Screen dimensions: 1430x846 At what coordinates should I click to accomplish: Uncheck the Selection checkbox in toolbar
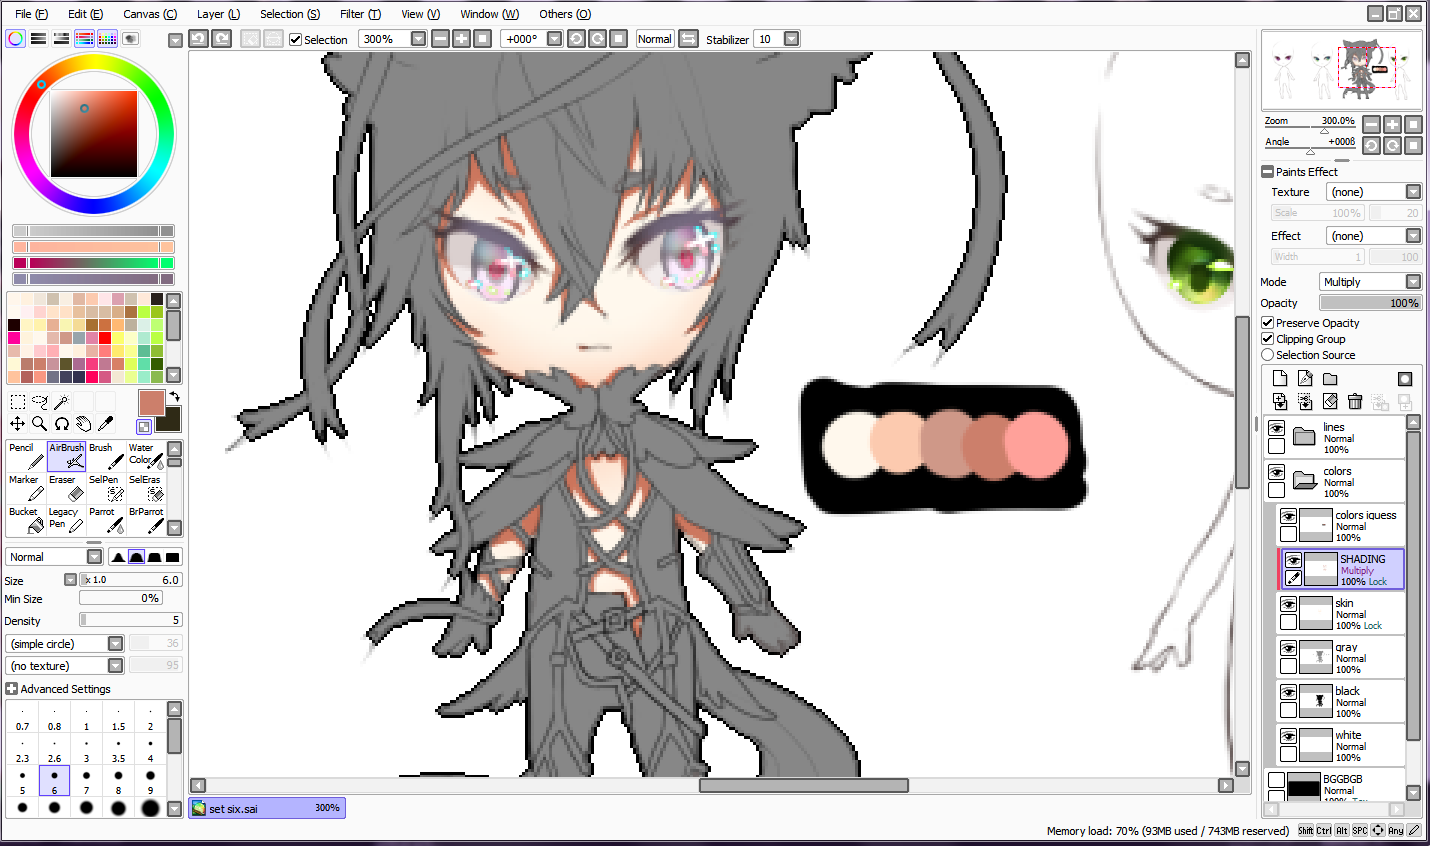point(296,40)
